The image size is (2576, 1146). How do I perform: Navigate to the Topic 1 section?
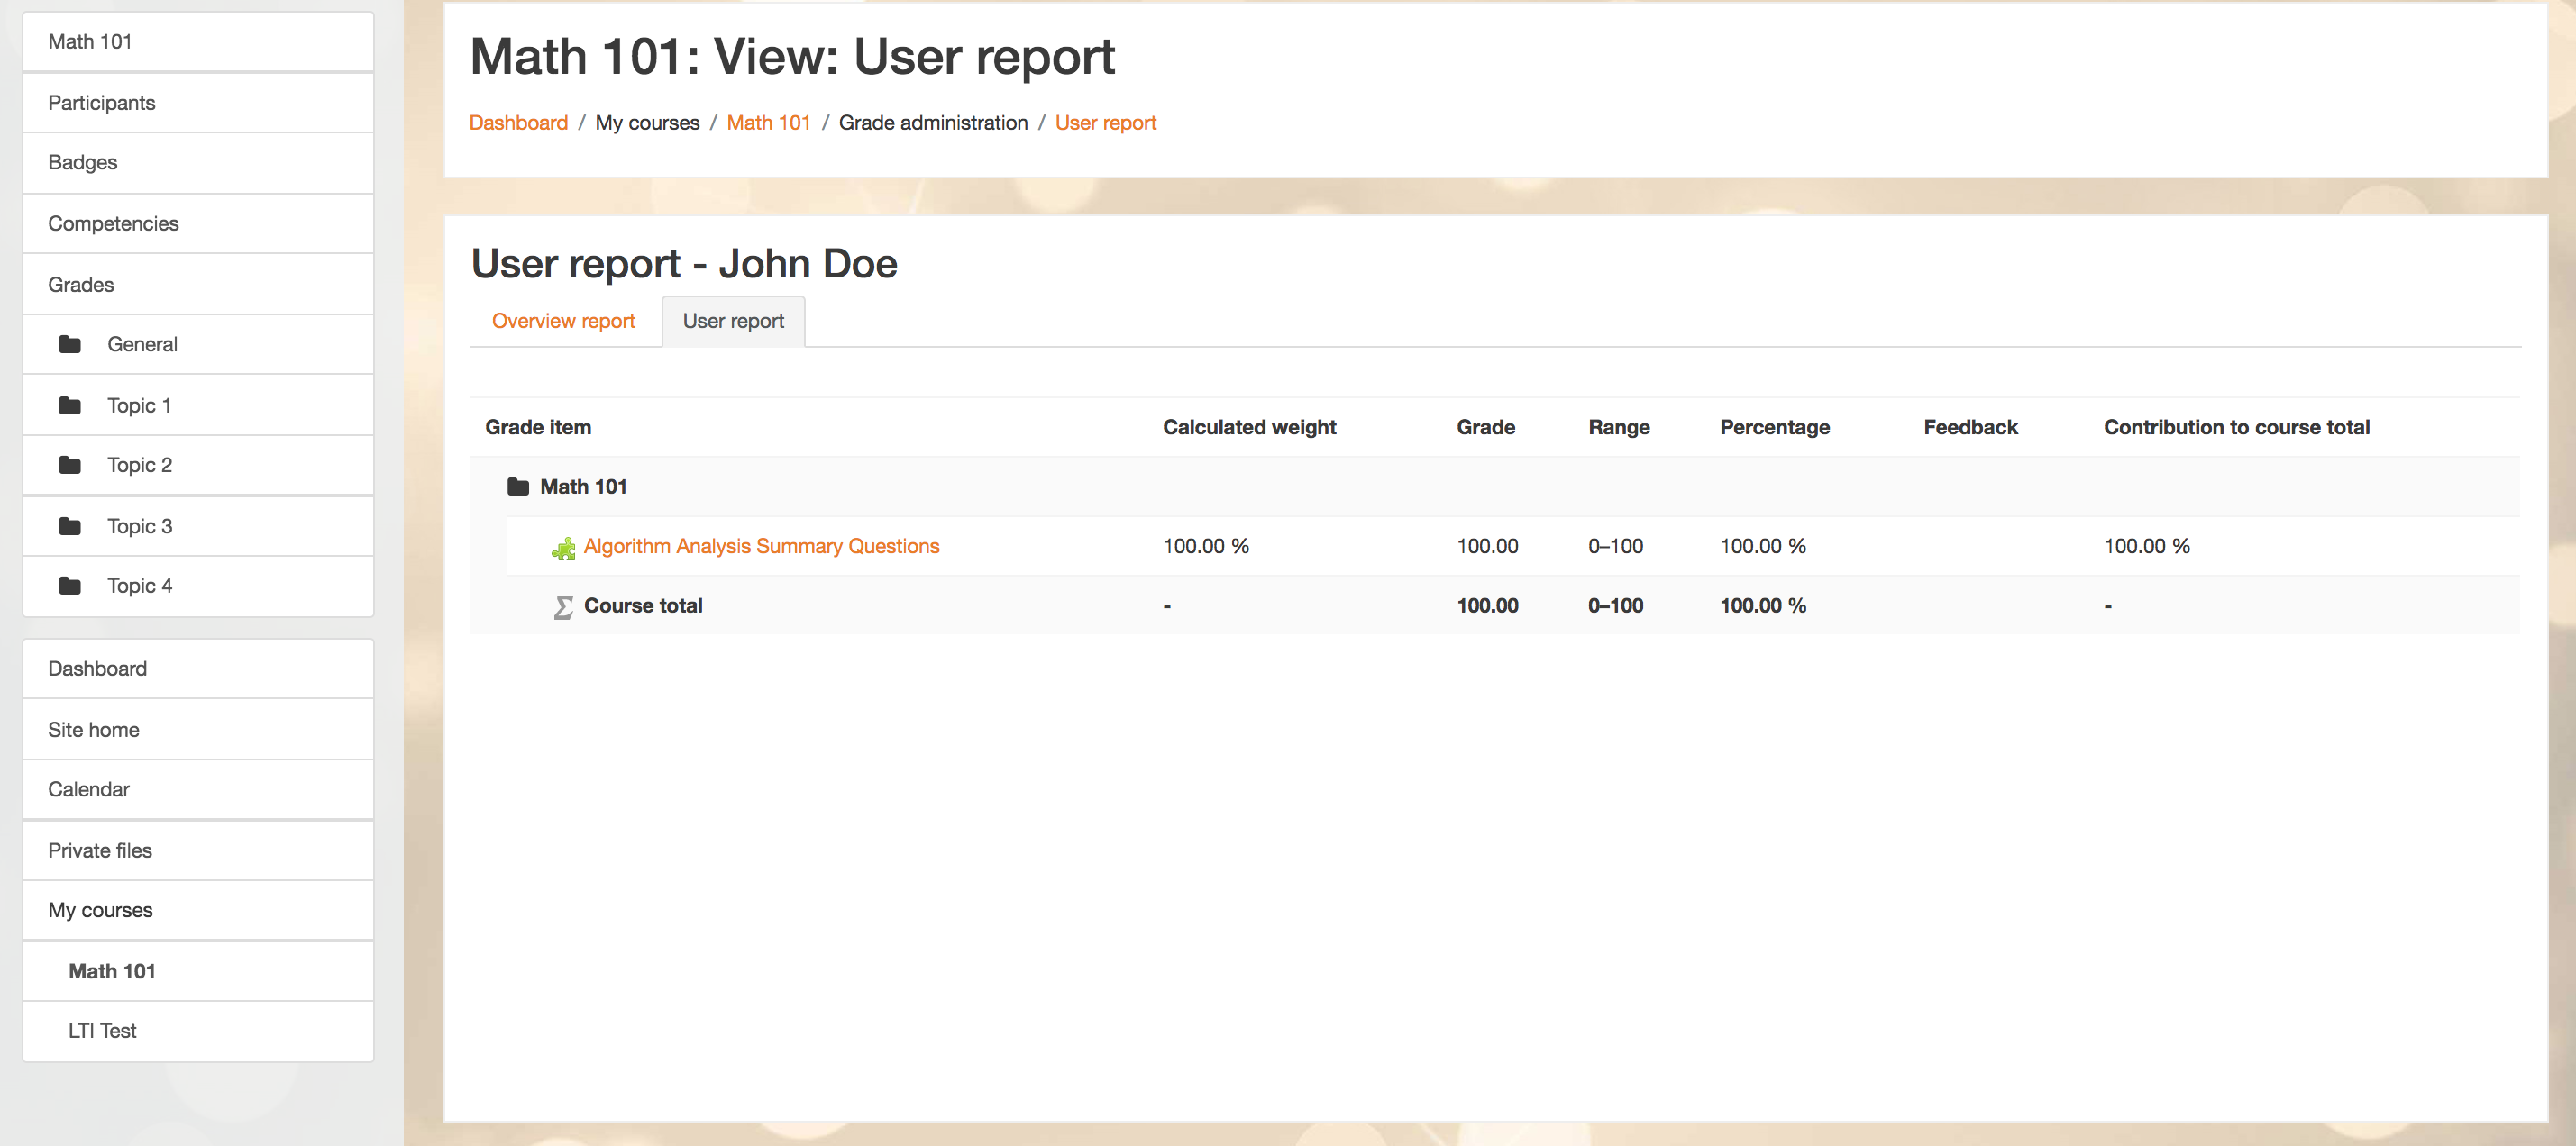pos(198,405)
